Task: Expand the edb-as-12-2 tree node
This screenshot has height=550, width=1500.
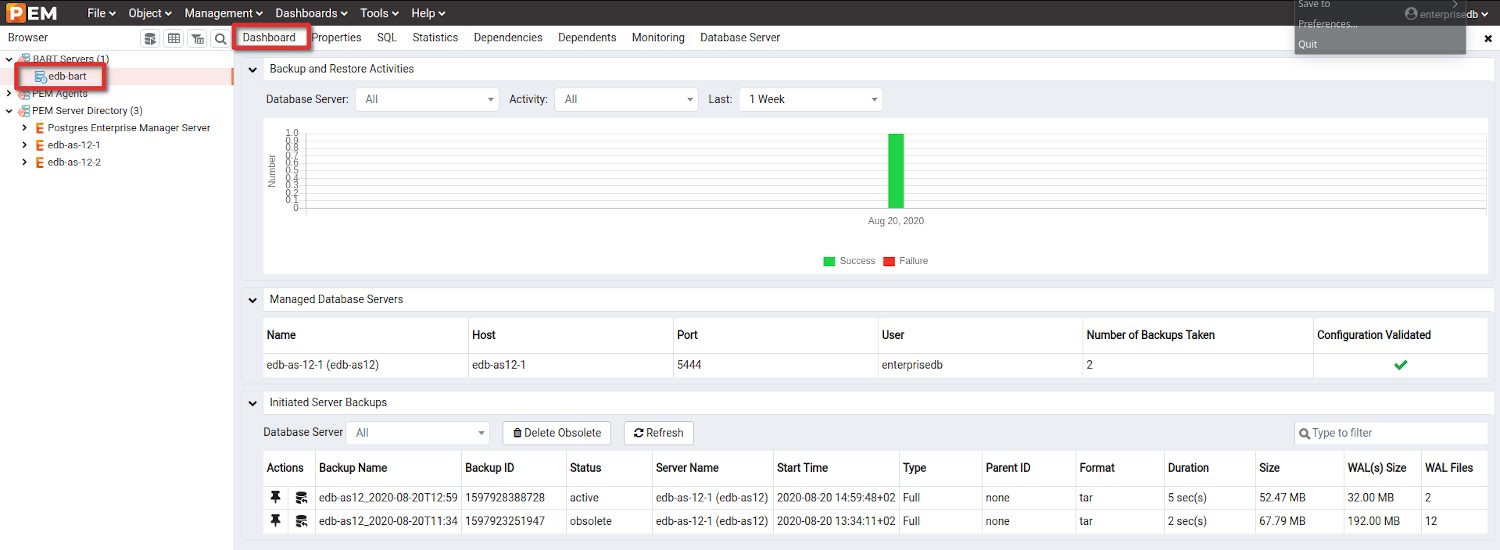Action: (25, 162)
